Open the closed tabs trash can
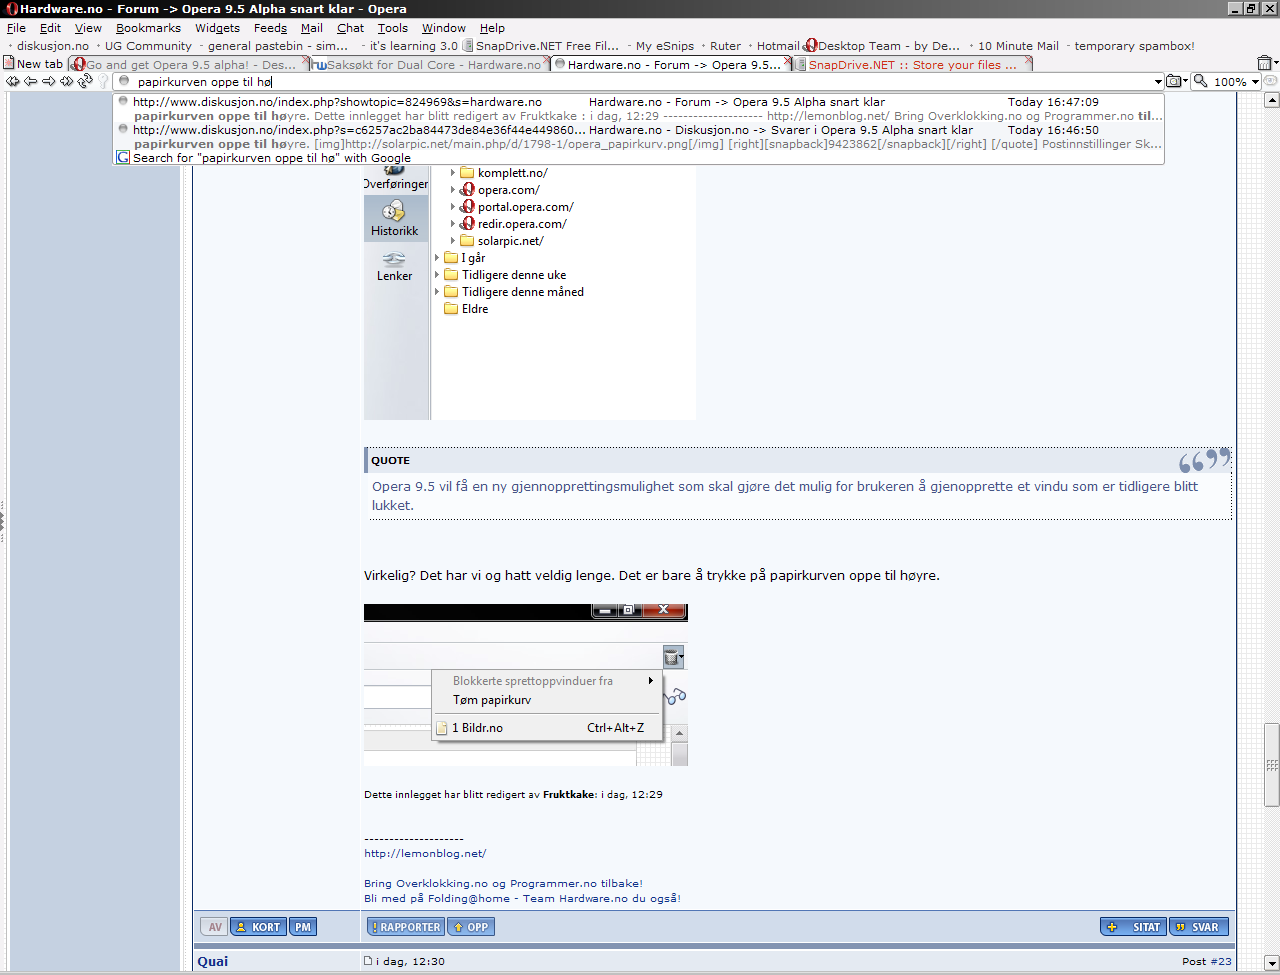The height and width of the screenshot is (975, 1280). coord(1264,63)
